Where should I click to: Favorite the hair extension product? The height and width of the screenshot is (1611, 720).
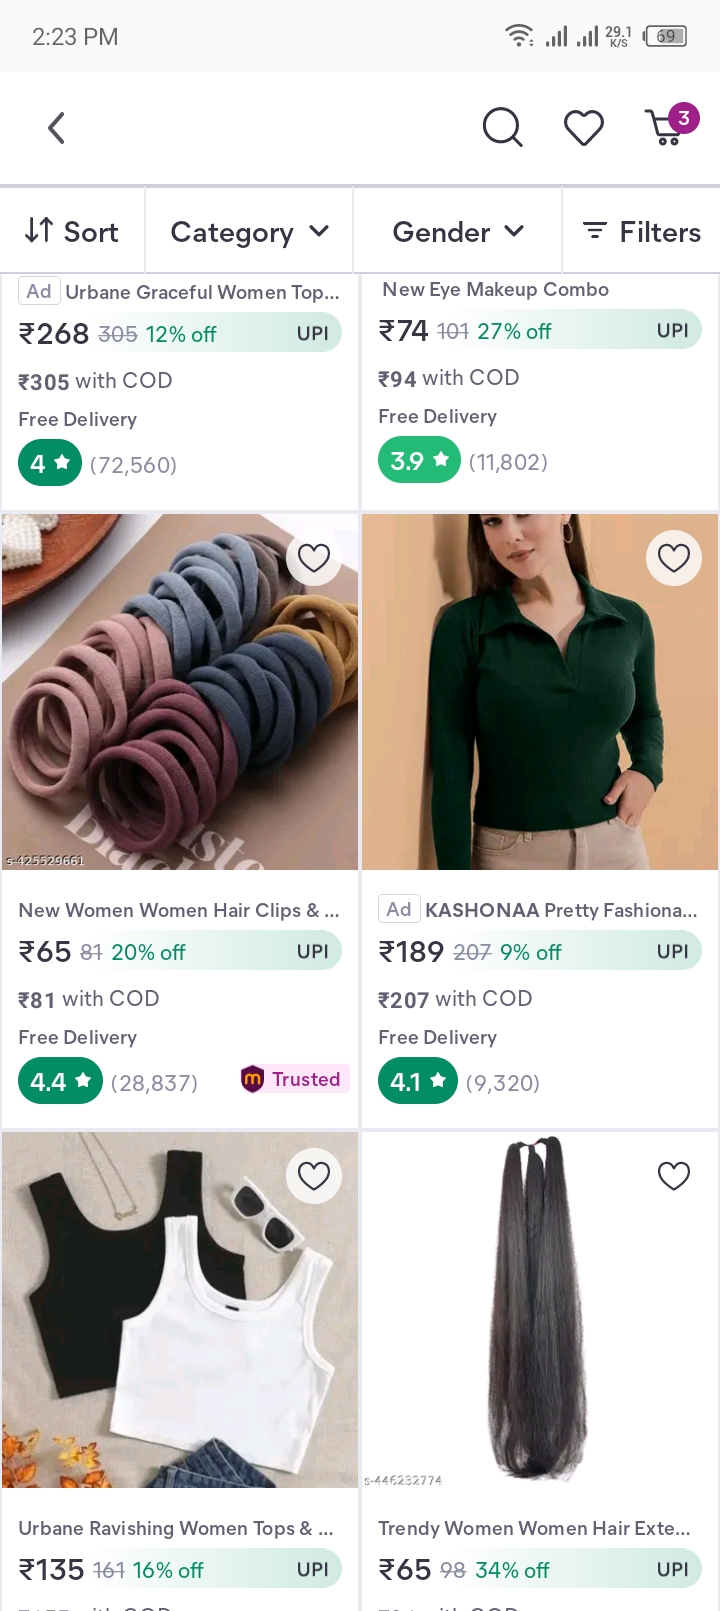click(674, 1176)
